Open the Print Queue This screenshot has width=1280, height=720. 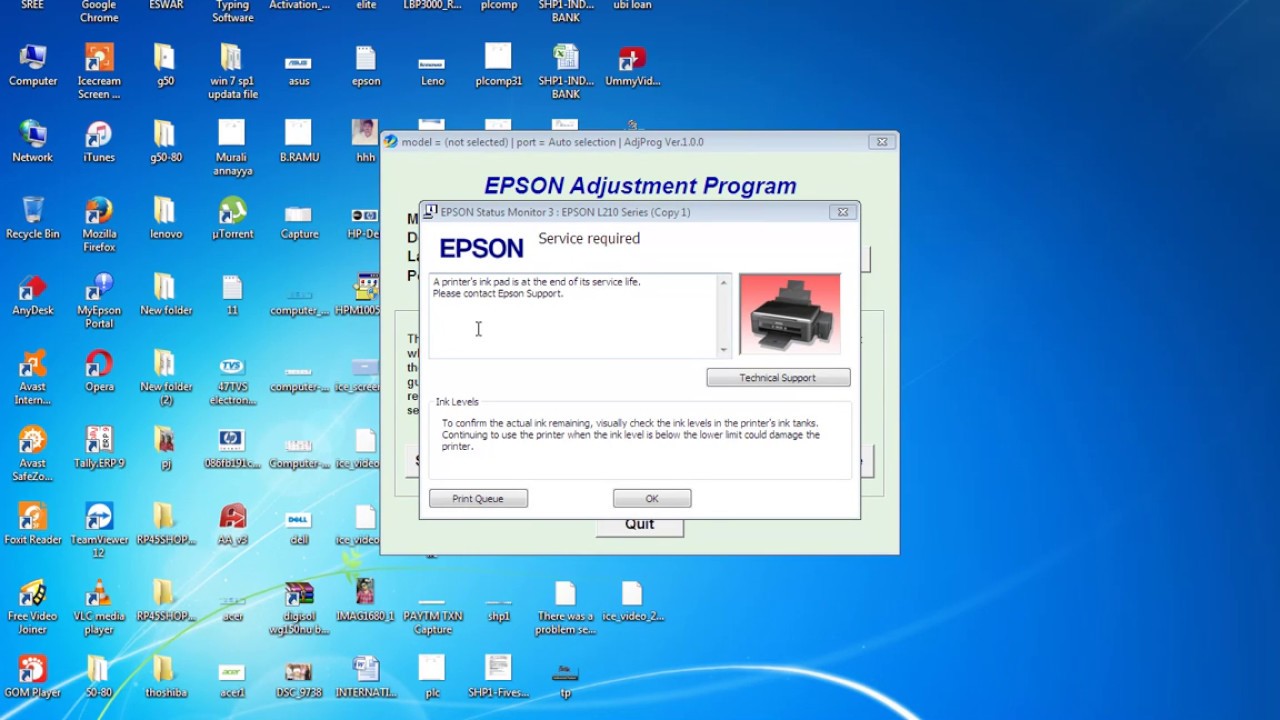(x=478, y=498)
